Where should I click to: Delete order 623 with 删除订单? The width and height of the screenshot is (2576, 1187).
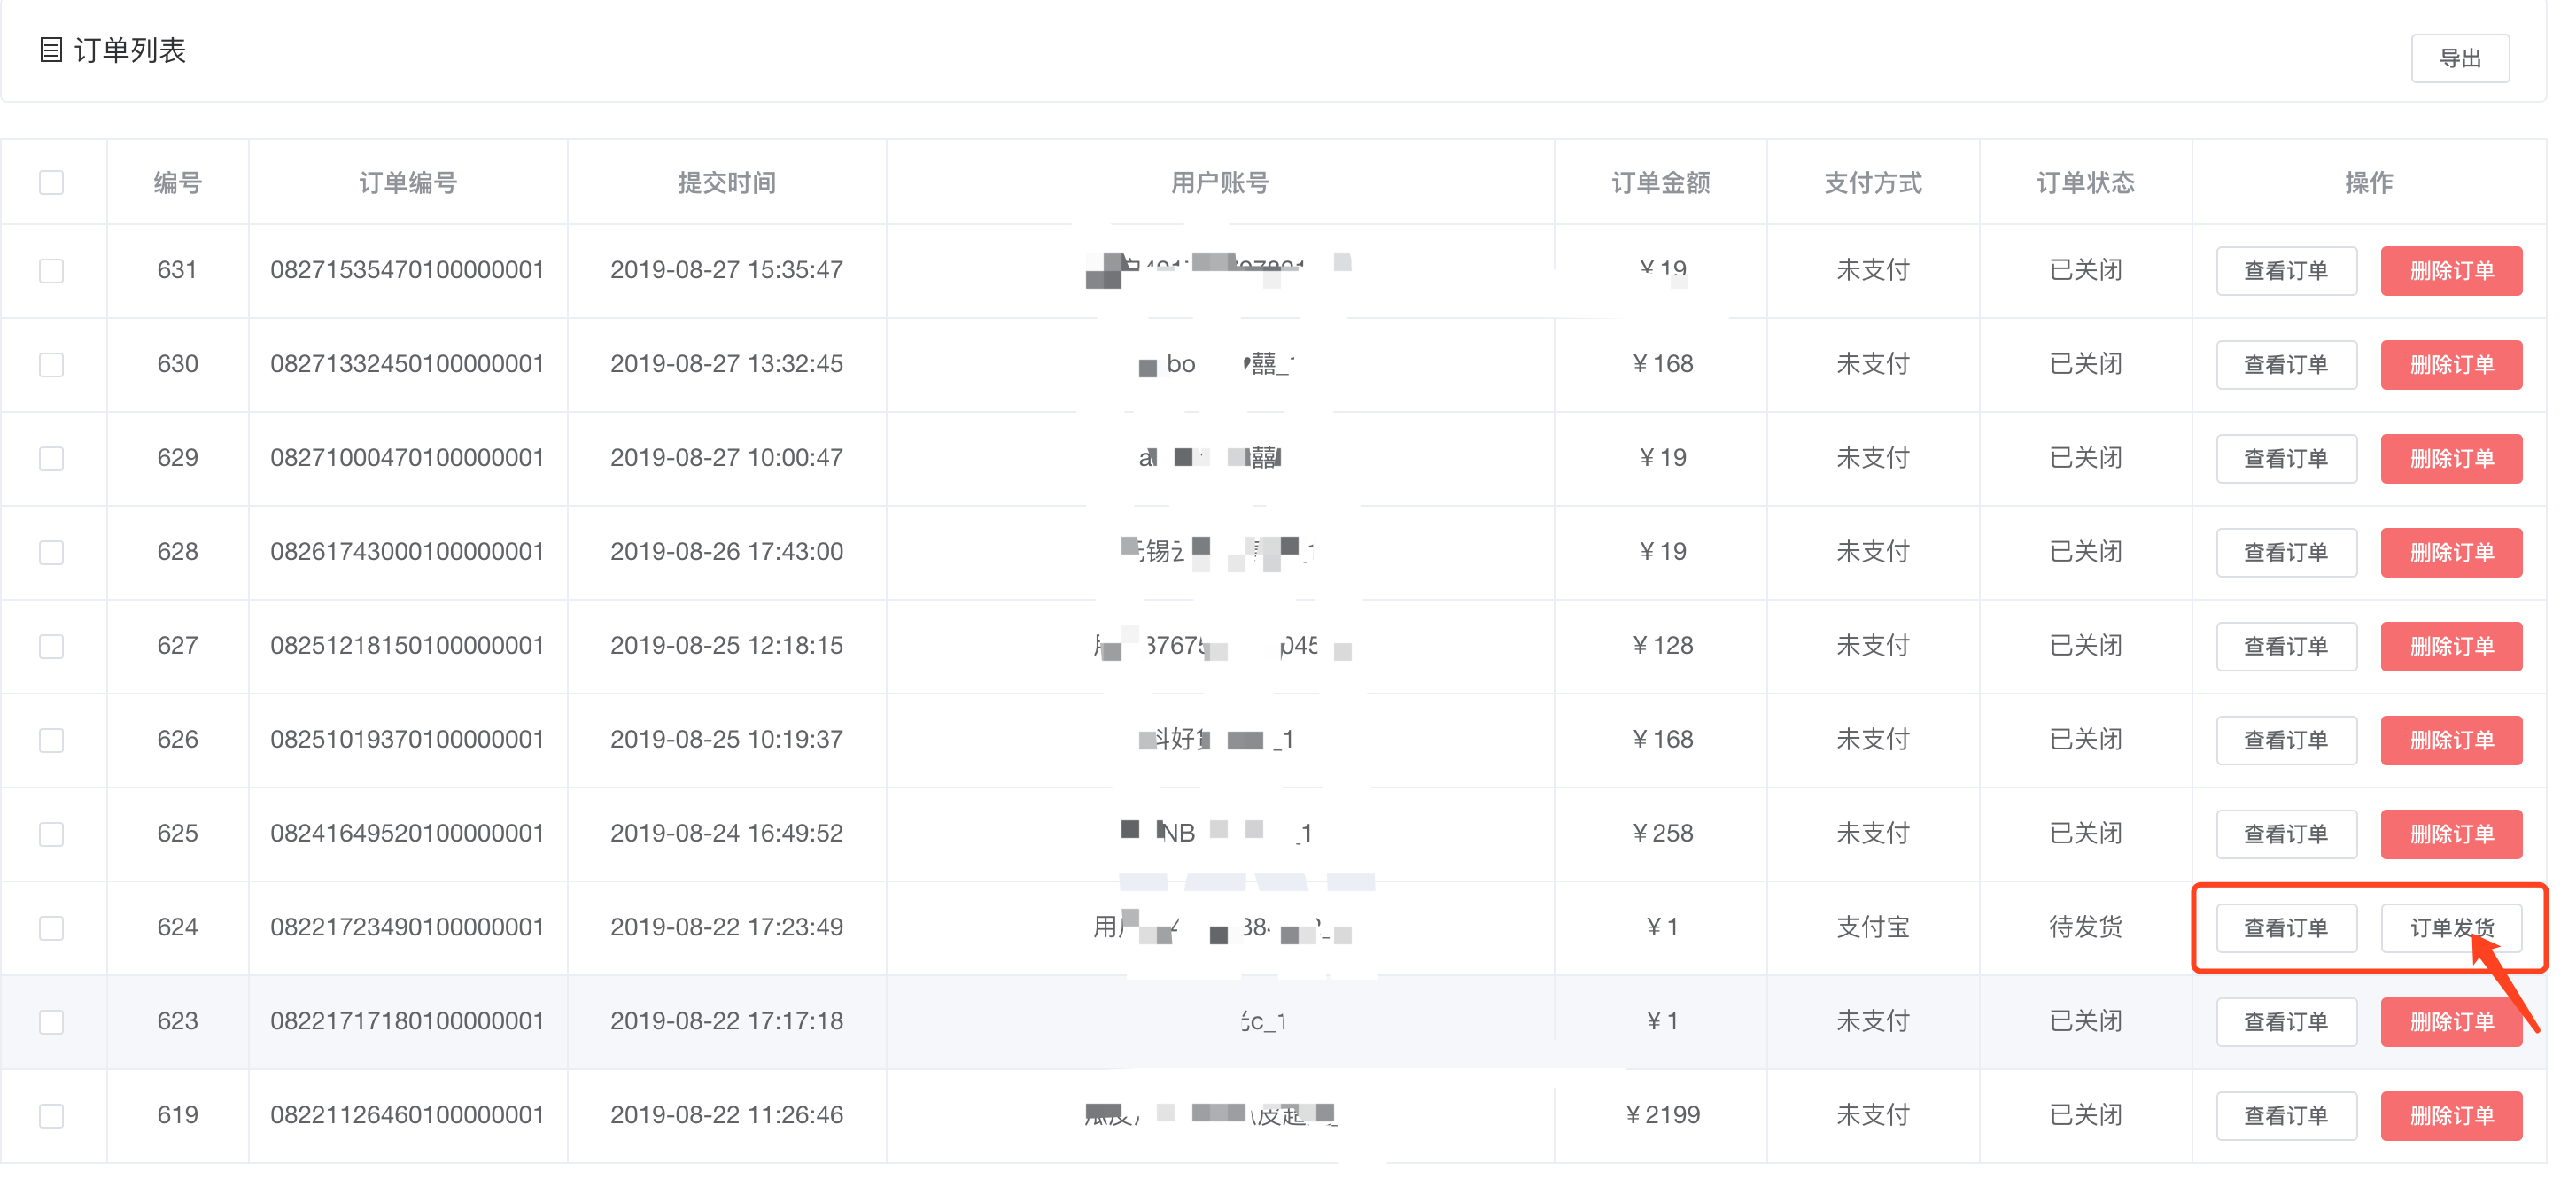tap(2451, 1022)
